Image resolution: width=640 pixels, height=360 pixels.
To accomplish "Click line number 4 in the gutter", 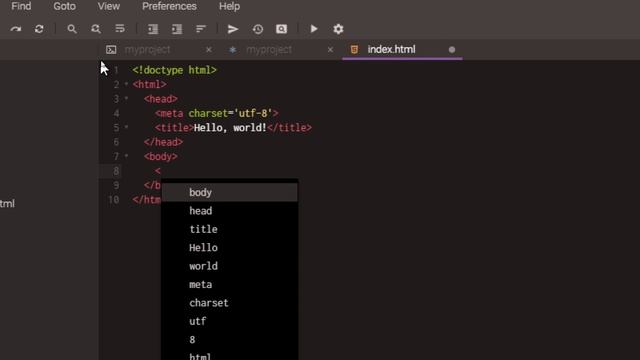I will point(116,113).
